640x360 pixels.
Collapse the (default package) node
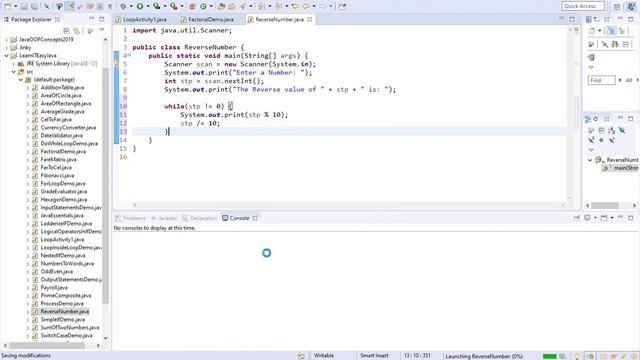click(21, 80)
